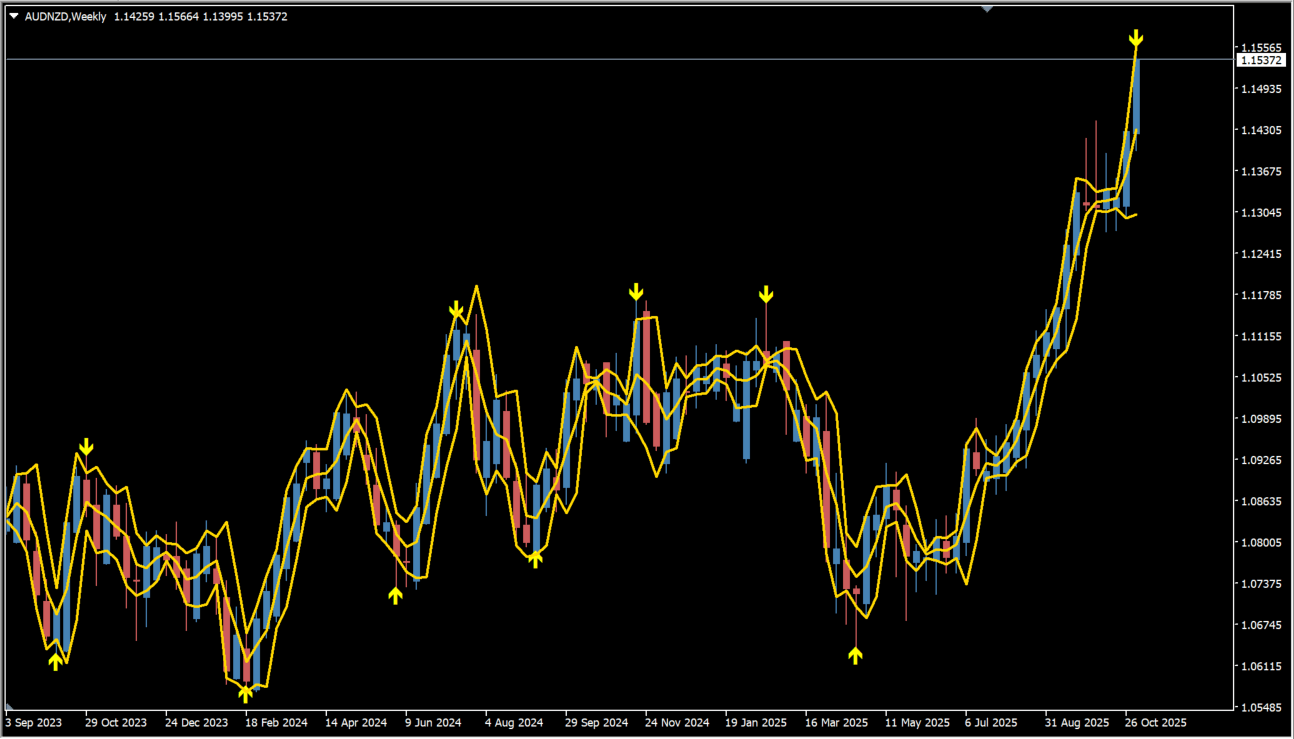The height and width of the screenshot is (739, 1294).
Task: Select the up arrow signal above 18 Feb 2024
Action: [x=246, y=692]
